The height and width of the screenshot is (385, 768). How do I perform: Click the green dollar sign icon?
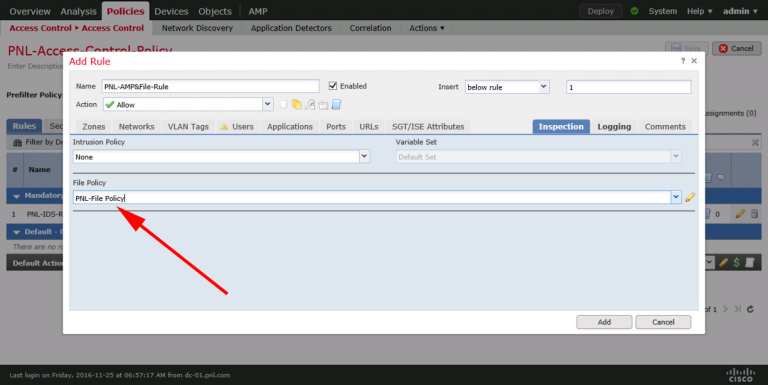pos(736,263)
